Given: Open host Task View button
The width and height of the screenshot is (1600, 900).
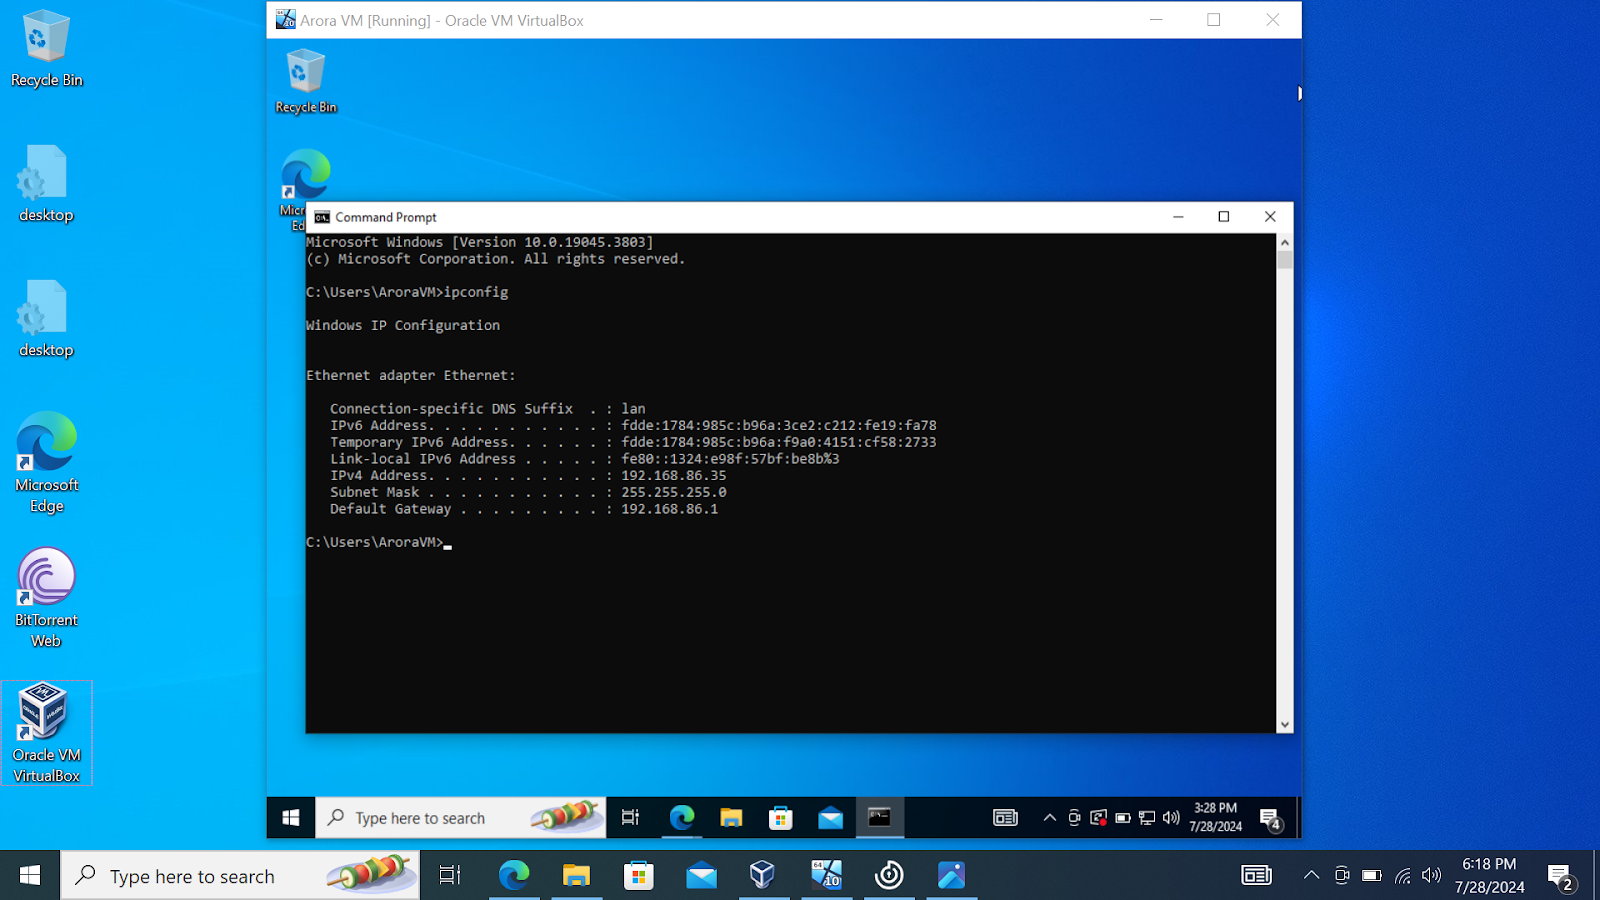Looking at the screenshot, I should tap(450, 876).
